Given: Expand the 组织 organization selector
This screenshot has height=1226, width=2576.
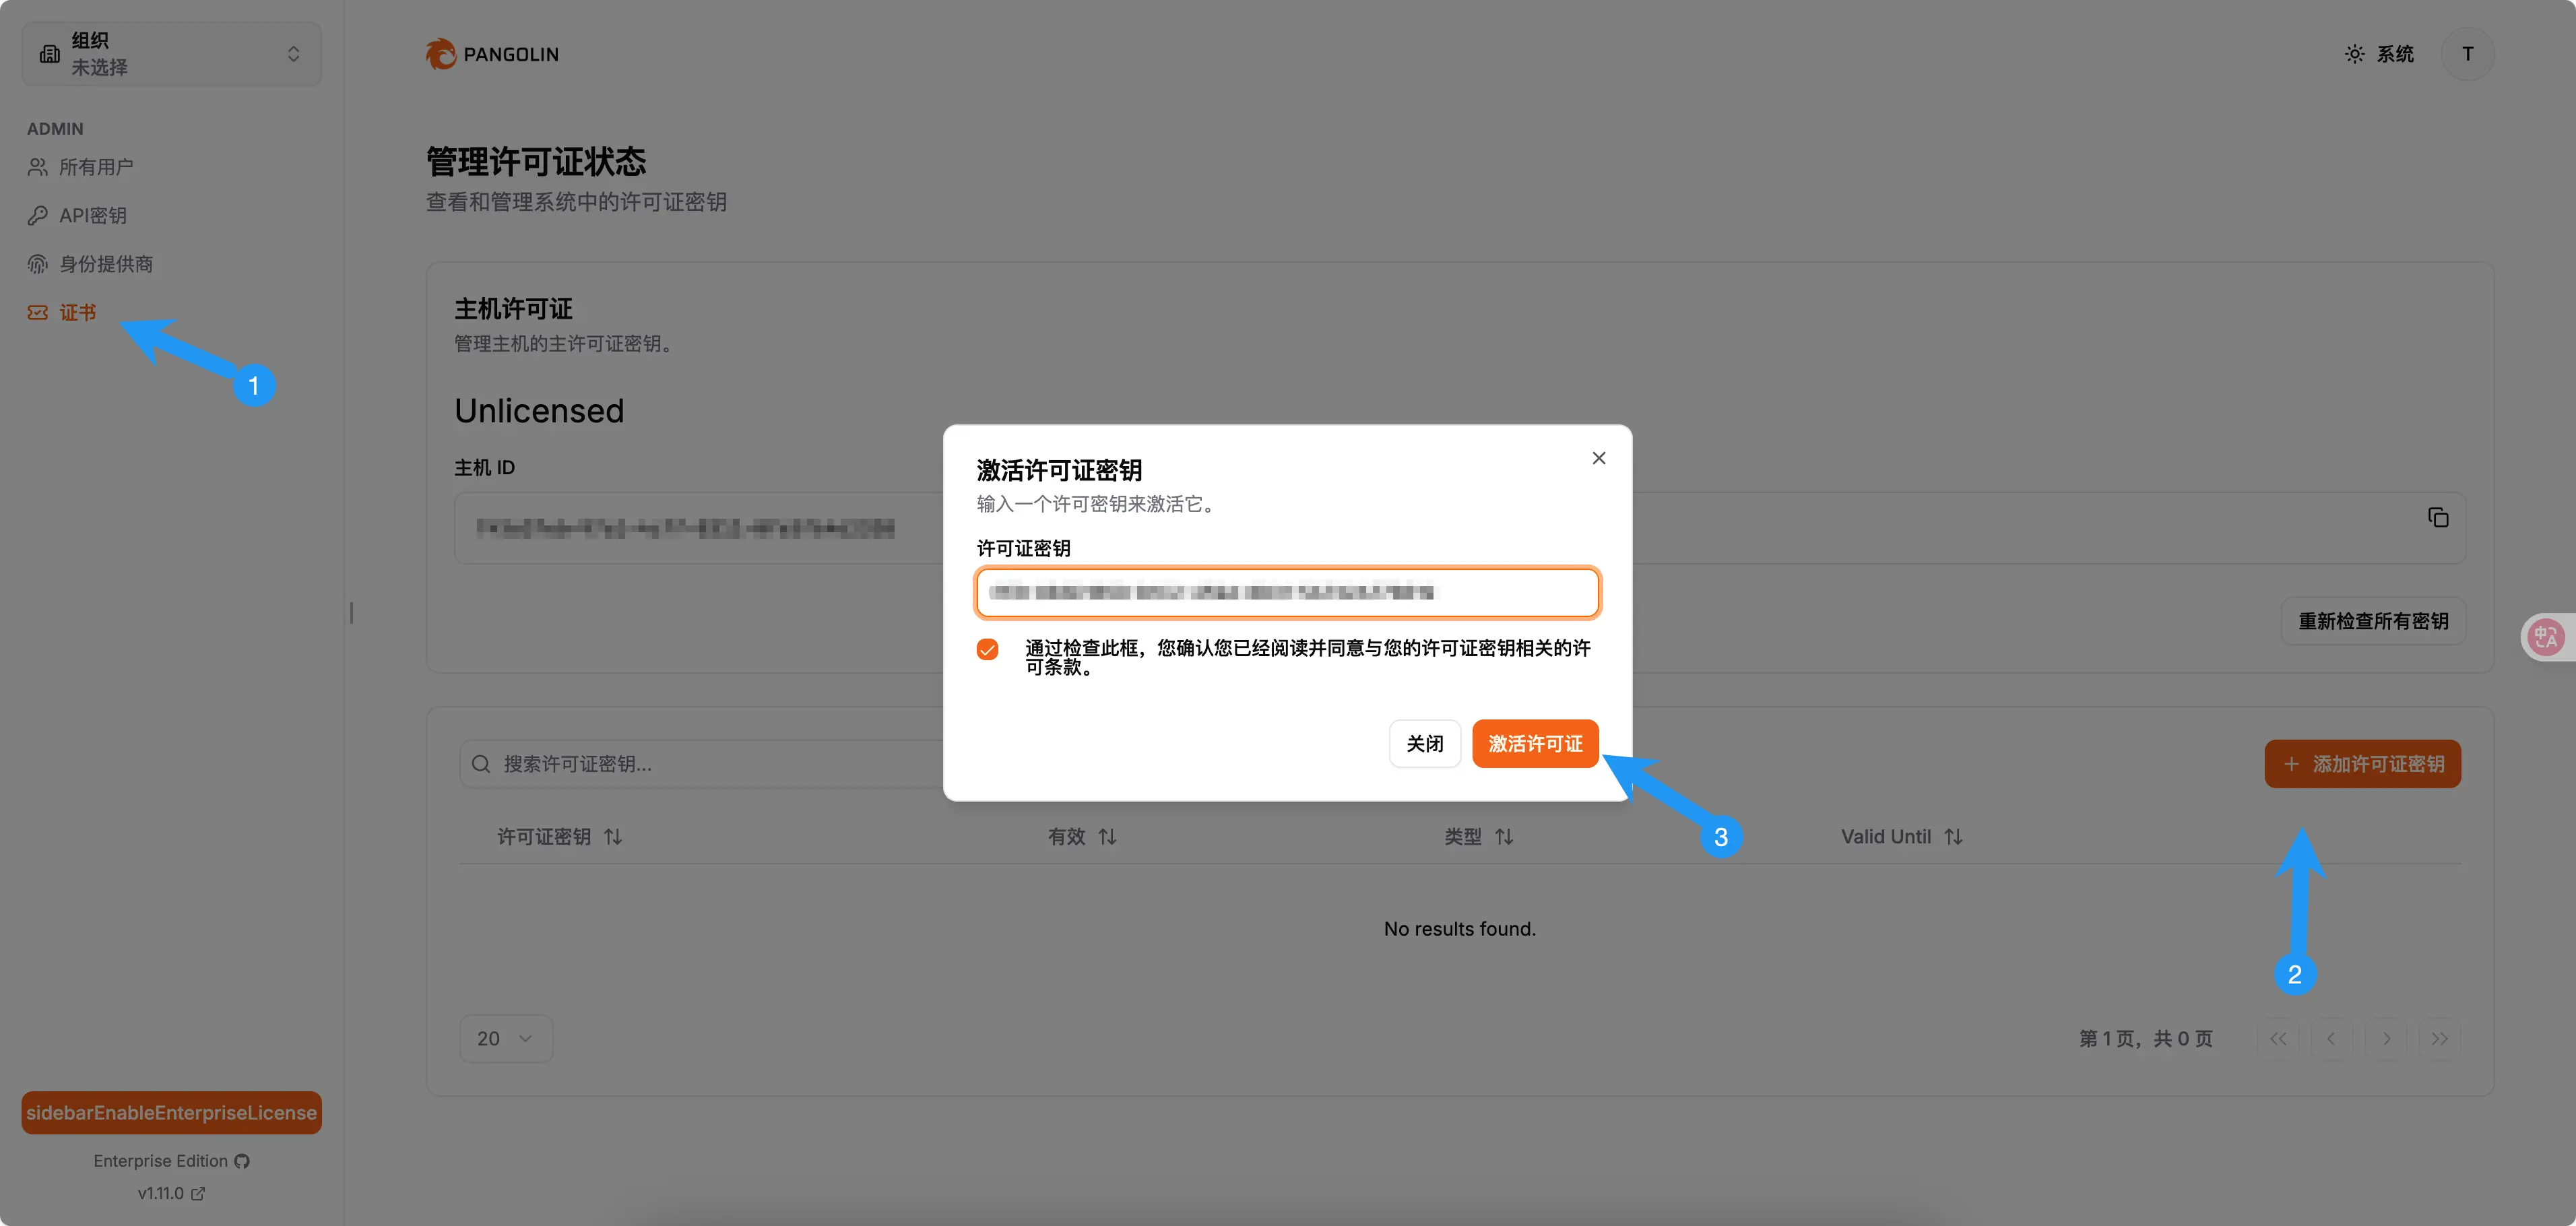Looking at the screenshot, I should [172, 54].
